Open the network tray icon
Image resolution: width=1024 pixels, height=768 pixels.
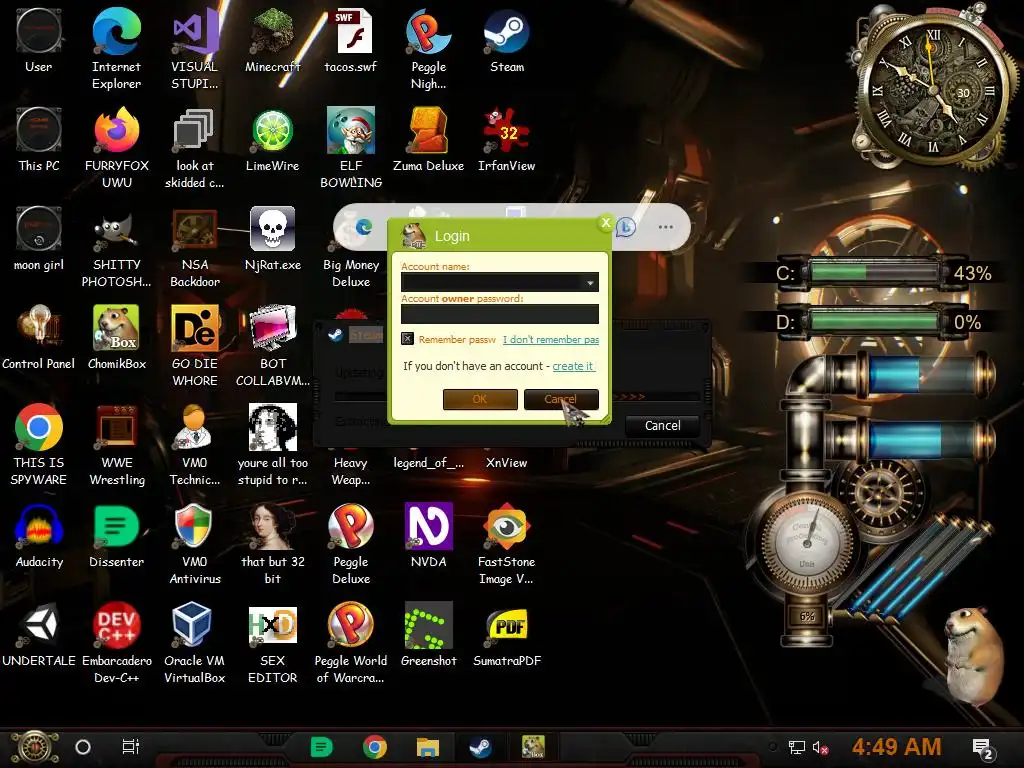coord(797,748)
